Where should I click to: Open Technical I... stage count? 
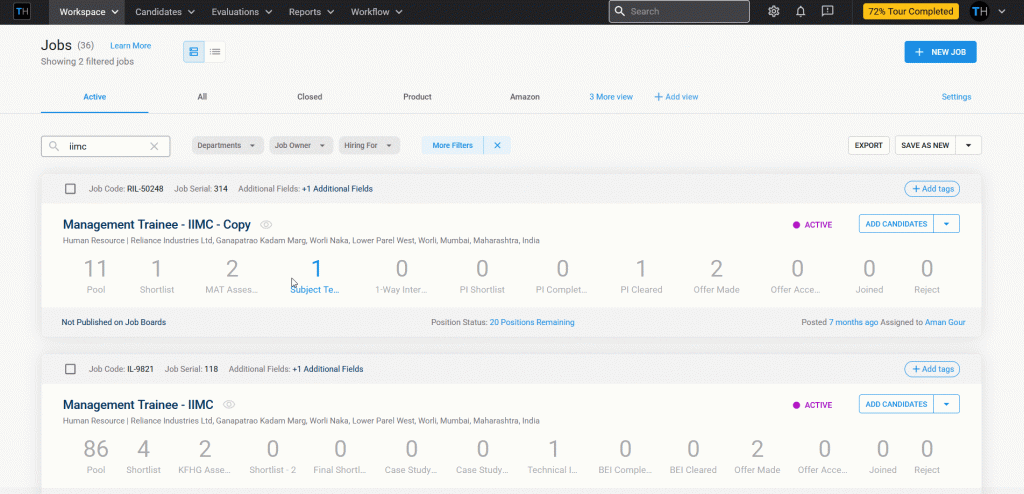553,456
